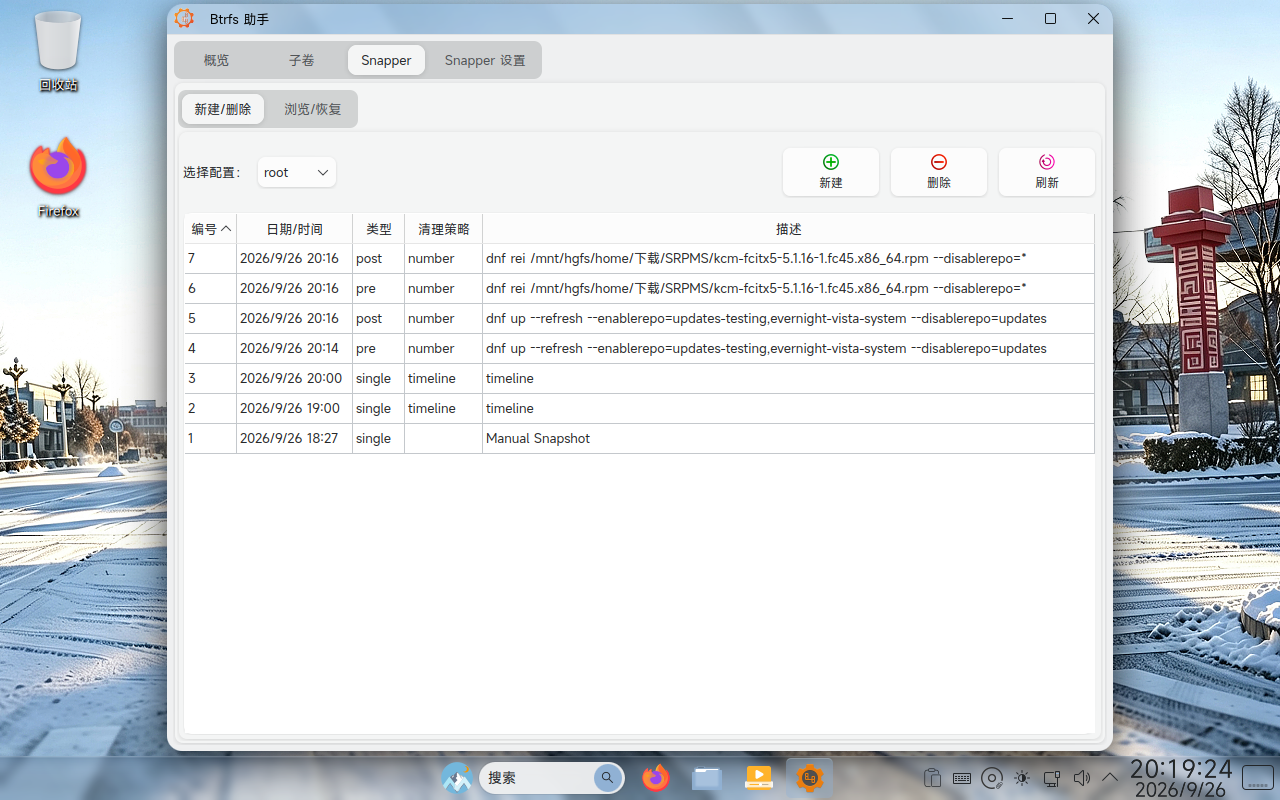Select the 'Manual Snapshot' description cell

[788, 438]
